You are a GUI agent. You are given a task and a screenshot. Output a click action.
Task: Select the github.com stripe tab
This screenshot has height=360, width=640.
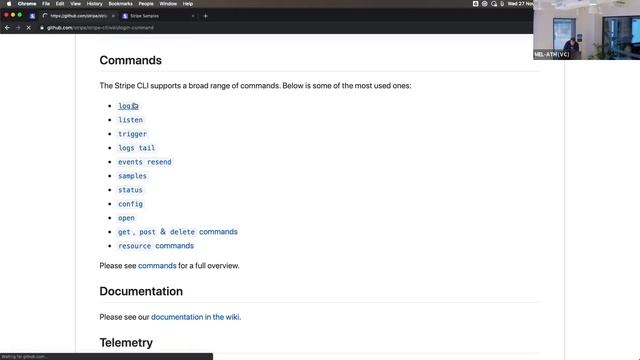[x=78, y=16]
